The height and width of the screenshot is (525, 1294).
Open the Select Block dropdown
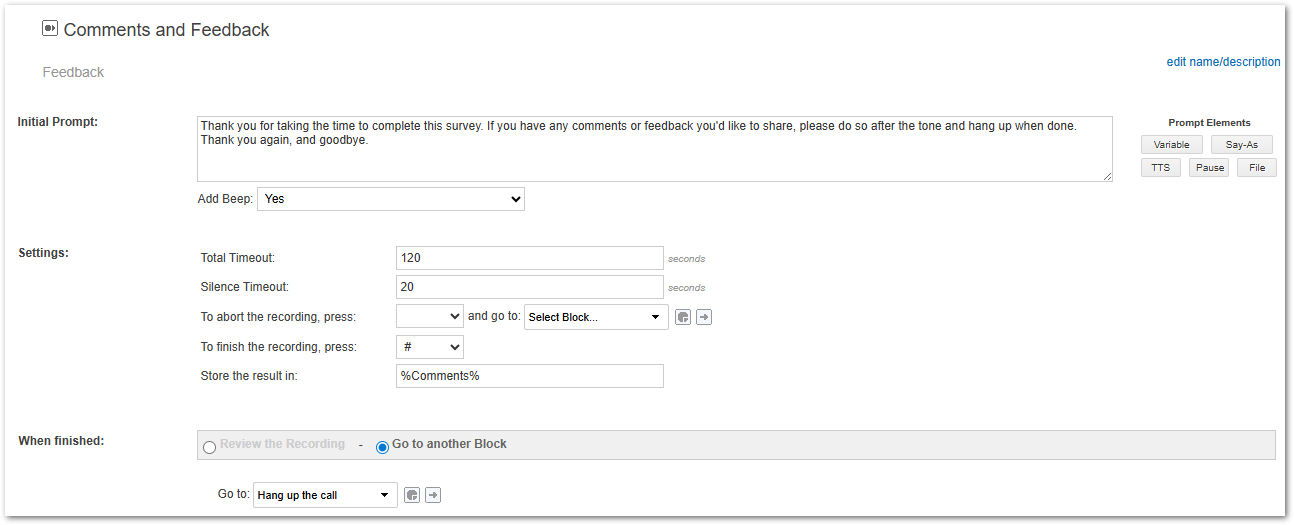click(596, 317)
